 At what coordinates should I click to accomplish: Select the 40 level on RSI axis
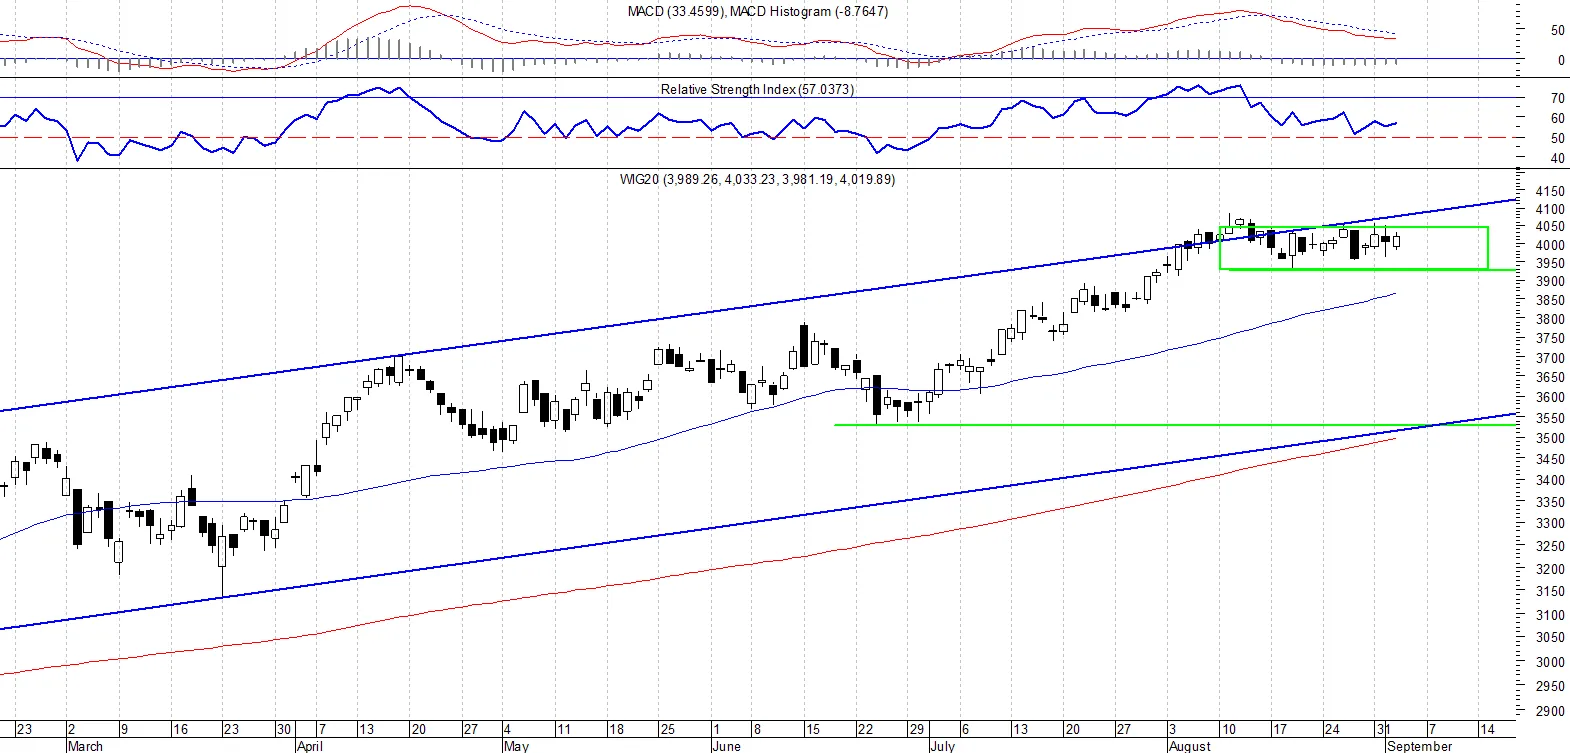click(x=1557, y=159)
